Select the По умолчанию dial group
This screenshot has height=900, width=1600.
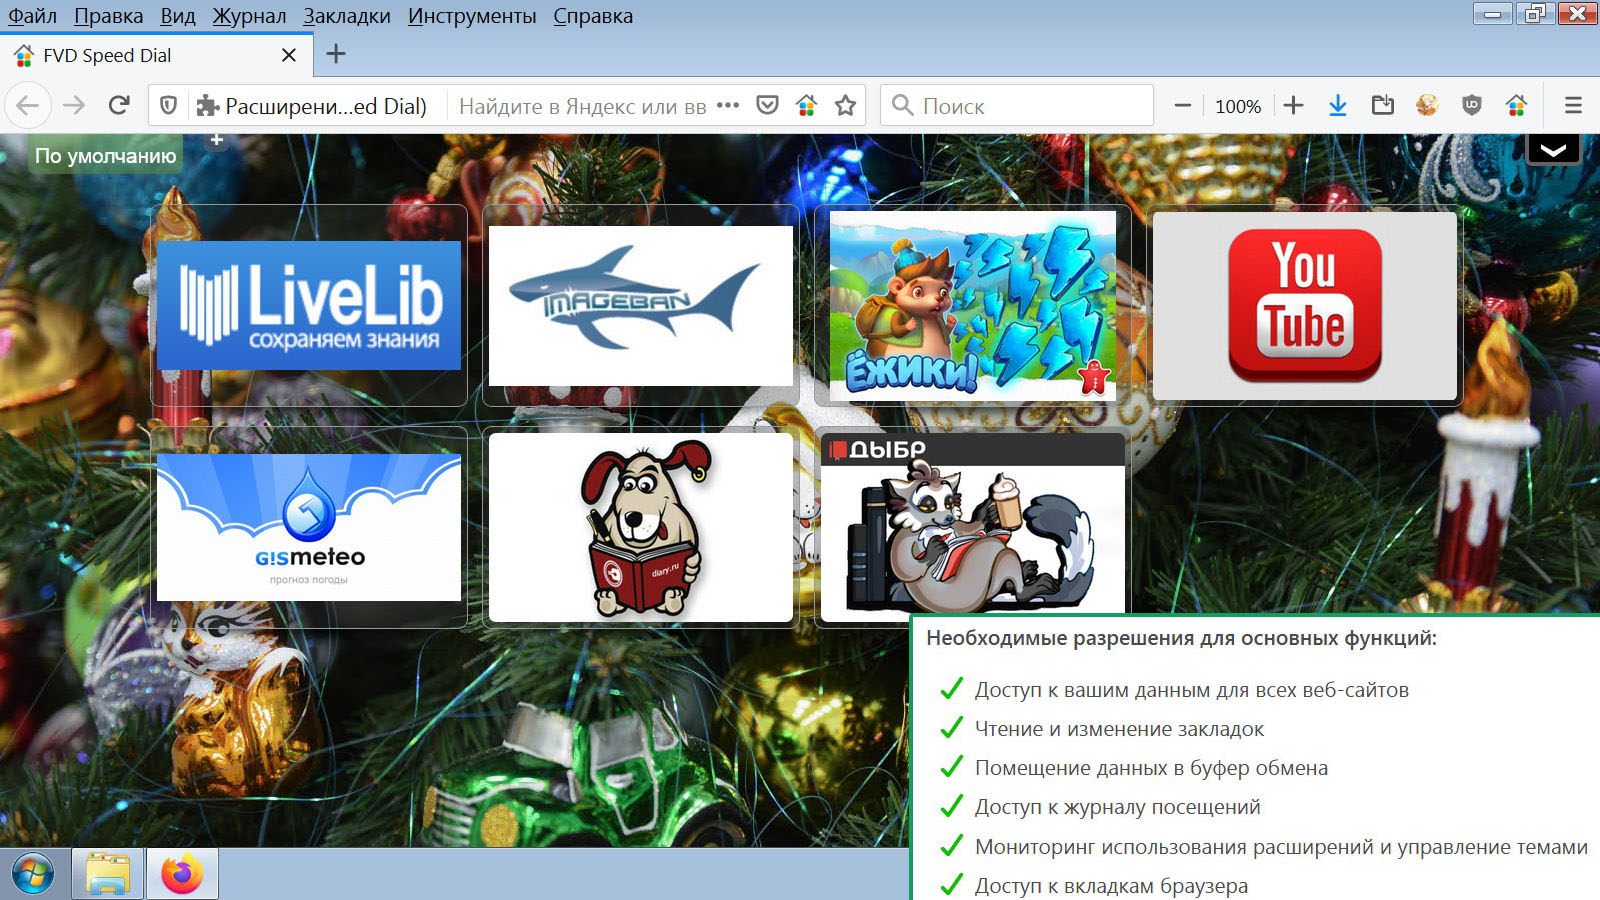pyautogui.click(x=105, y=156)
